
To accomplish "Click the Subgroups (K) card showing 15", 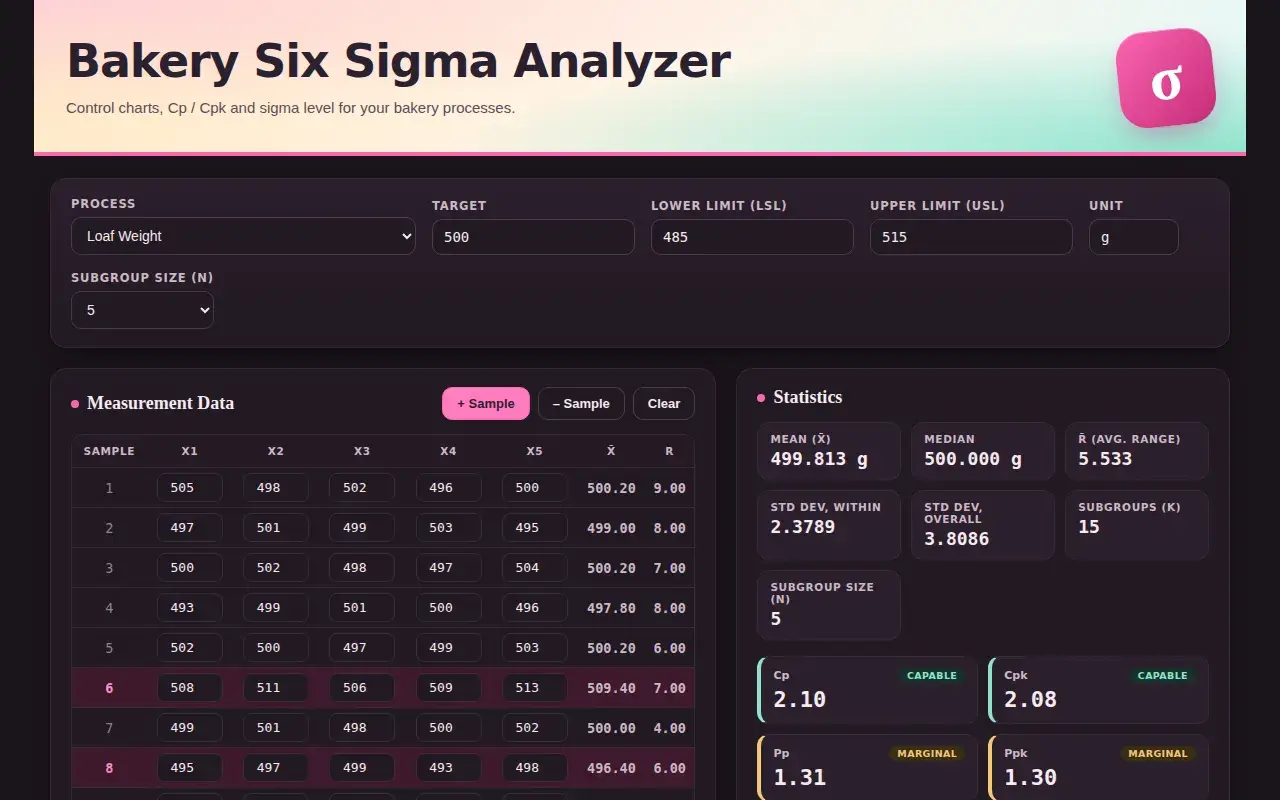I will click(x=1137, y=525).
